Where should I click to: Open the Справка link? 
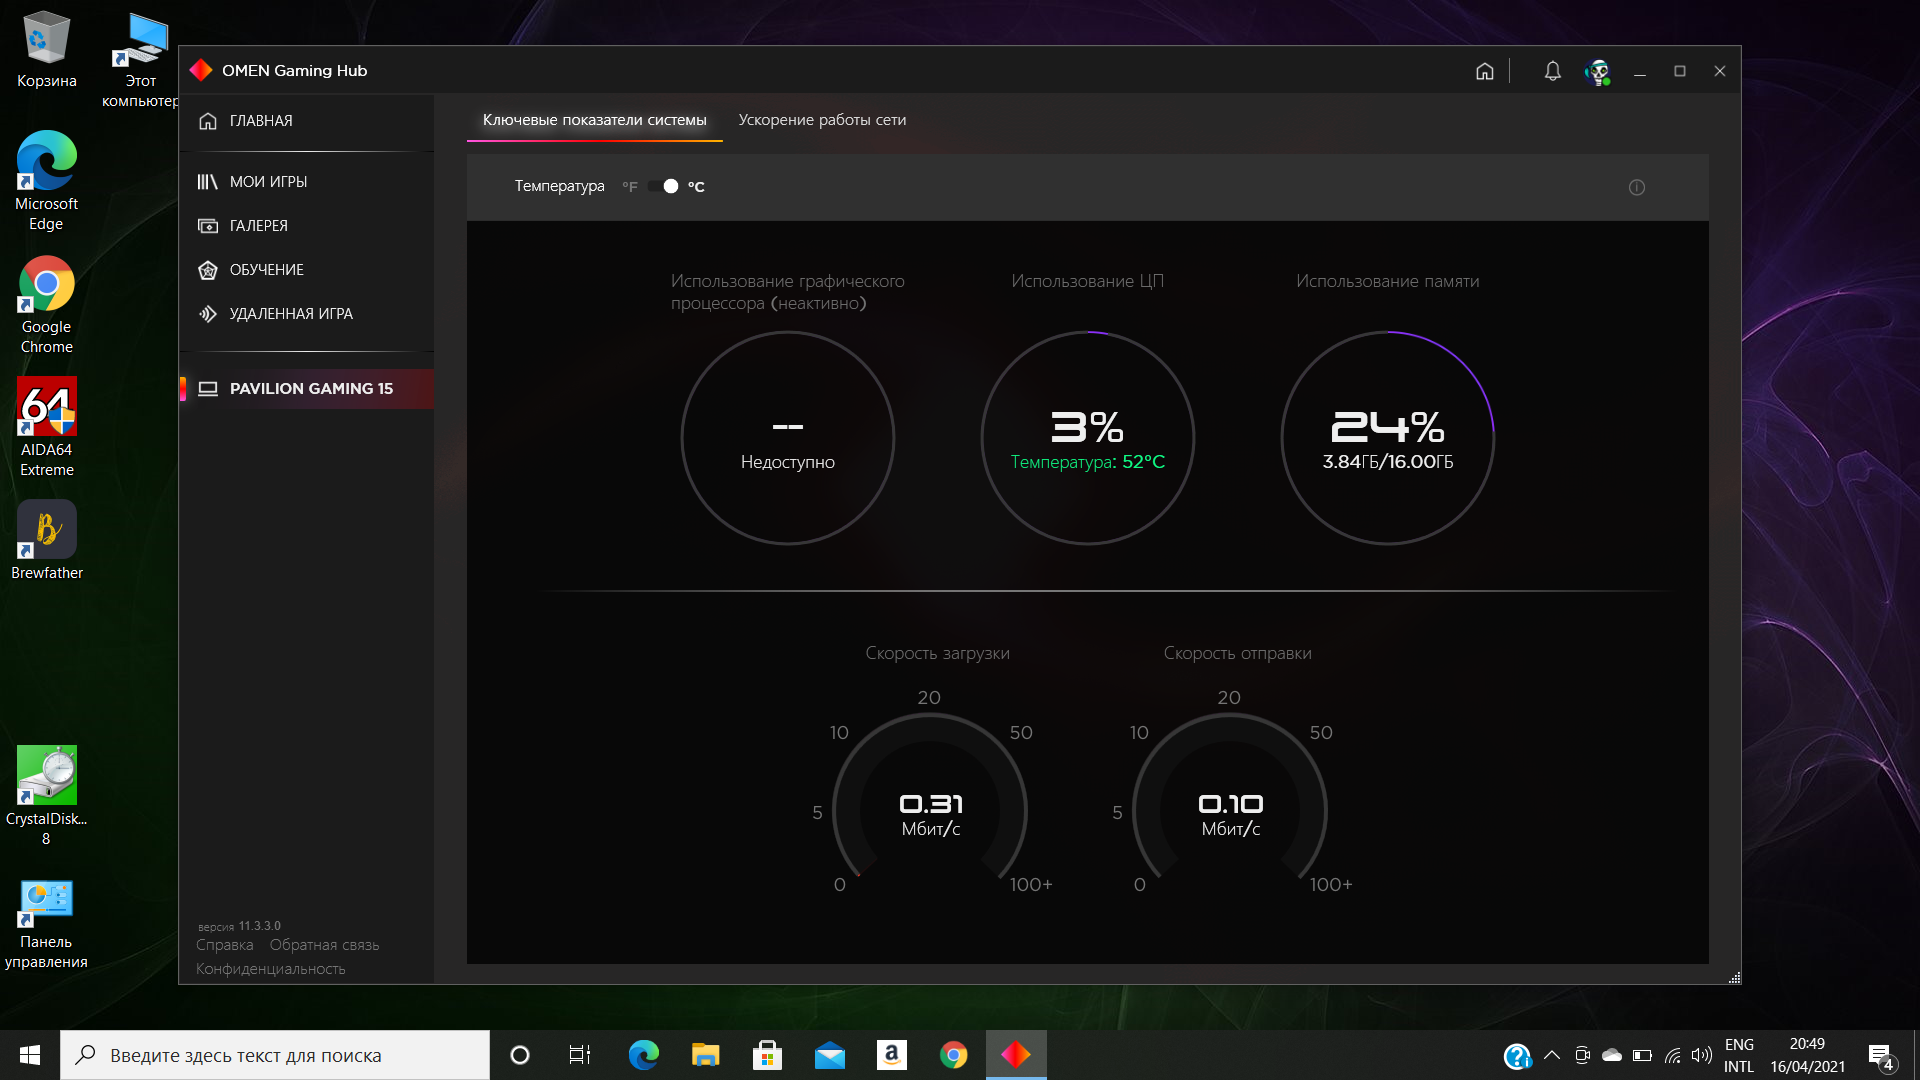[223, 944]
